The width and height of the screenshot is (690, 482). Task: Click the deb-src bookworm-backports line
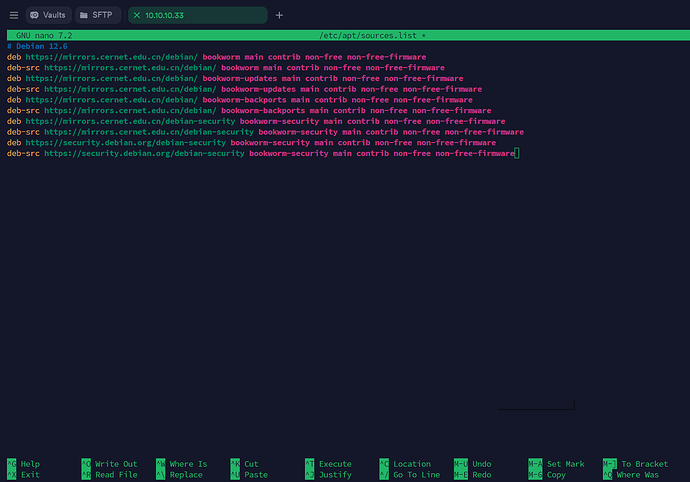(x=249, y=110)
